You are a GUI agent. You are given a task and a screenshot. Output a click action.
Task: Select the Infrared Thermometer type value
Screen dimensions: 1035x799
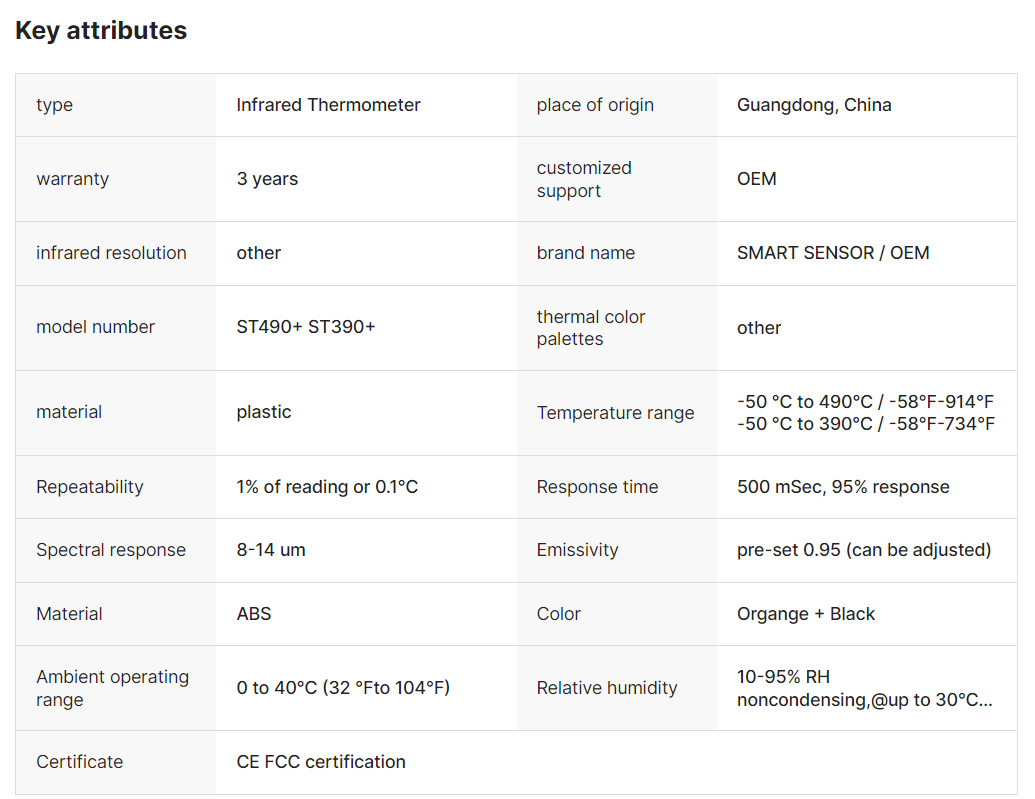(328, 105)
